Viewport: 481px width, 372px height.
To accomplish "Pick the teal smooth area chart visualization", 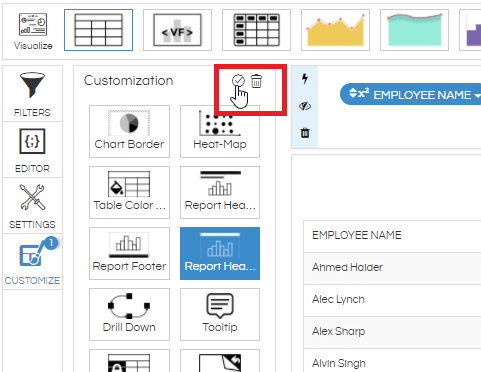I will click(x=414, y=30).
